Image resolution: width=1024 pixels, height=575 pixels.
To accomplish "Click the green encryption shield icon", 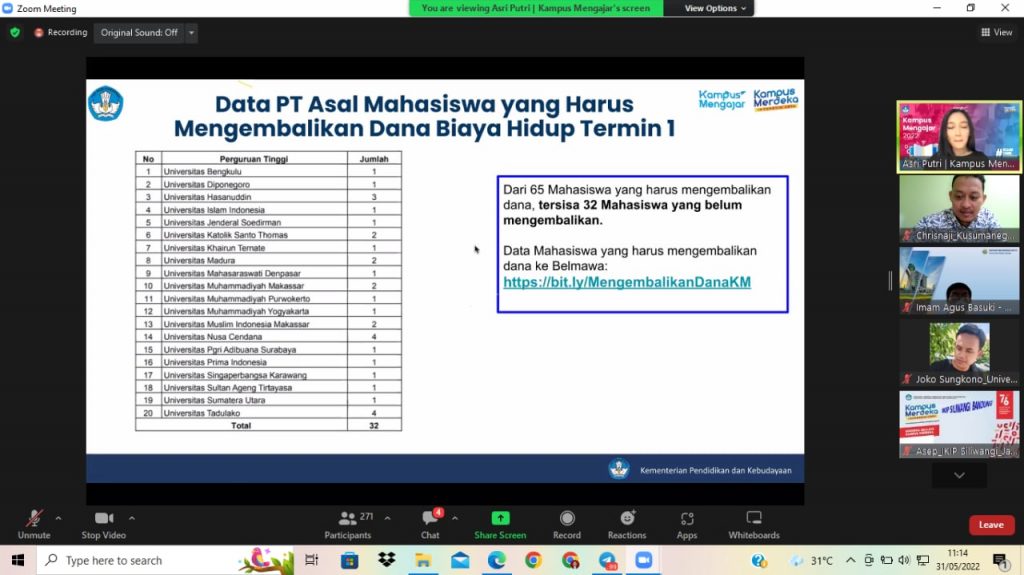I will tap(15, 32).
